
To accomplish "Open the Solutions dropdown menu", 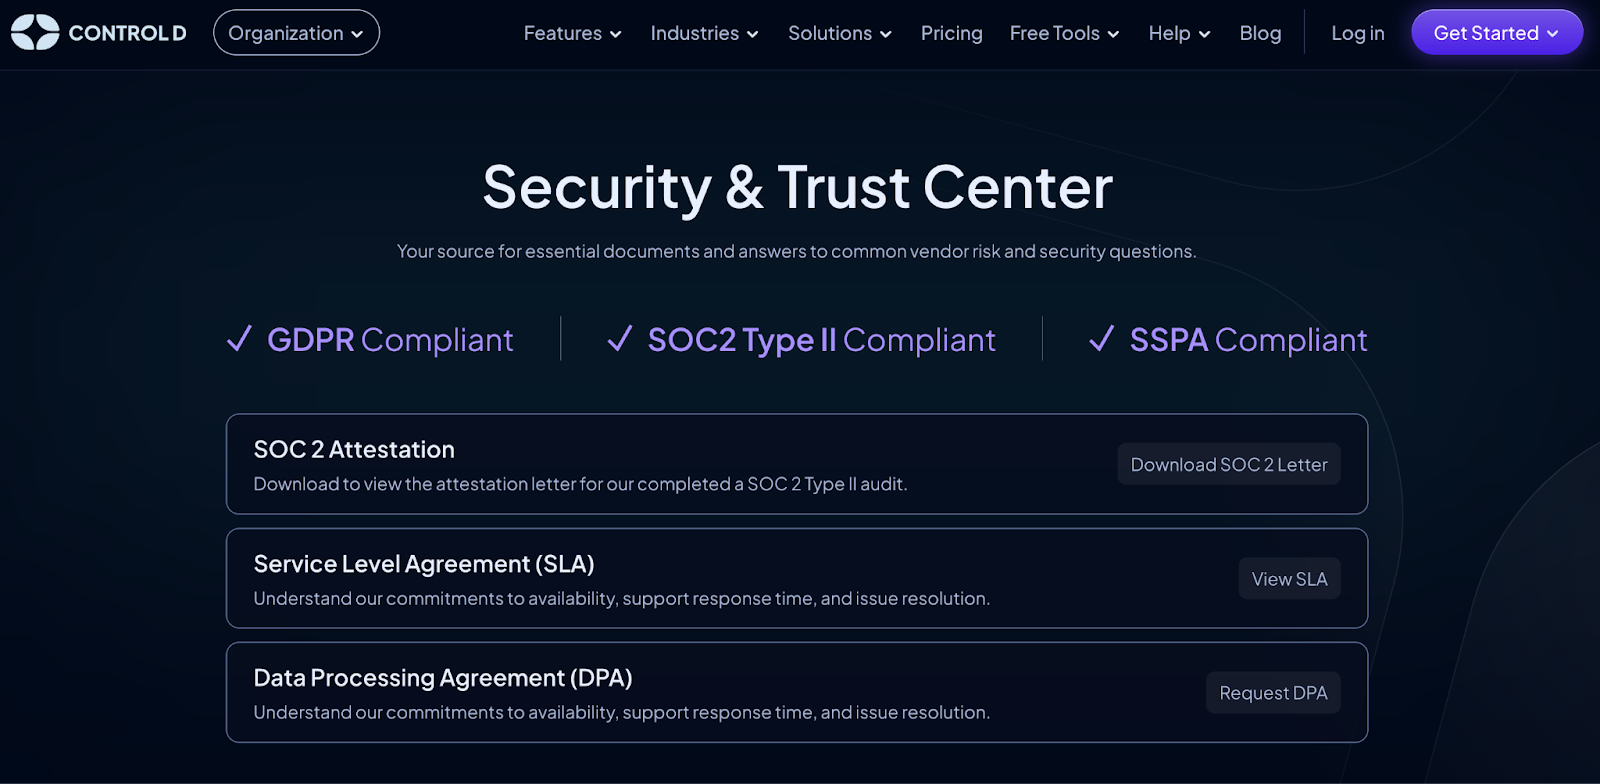I will (x=839, y=33).
